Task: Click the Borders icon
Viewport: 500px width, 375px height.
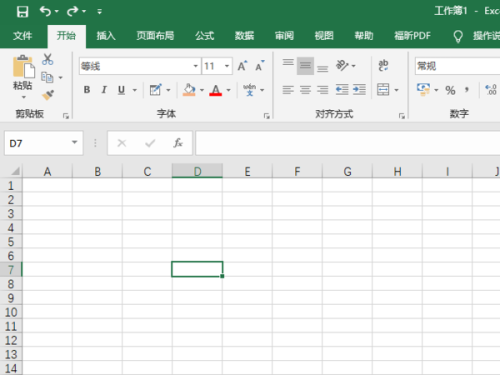Action: tap(156, 90)
